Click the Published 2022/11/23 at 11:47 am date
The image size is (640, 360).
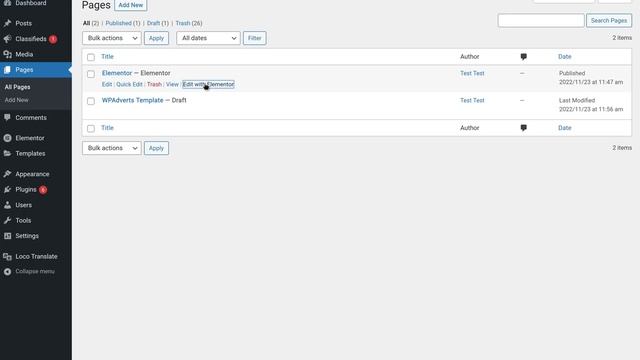pos(591,78)
